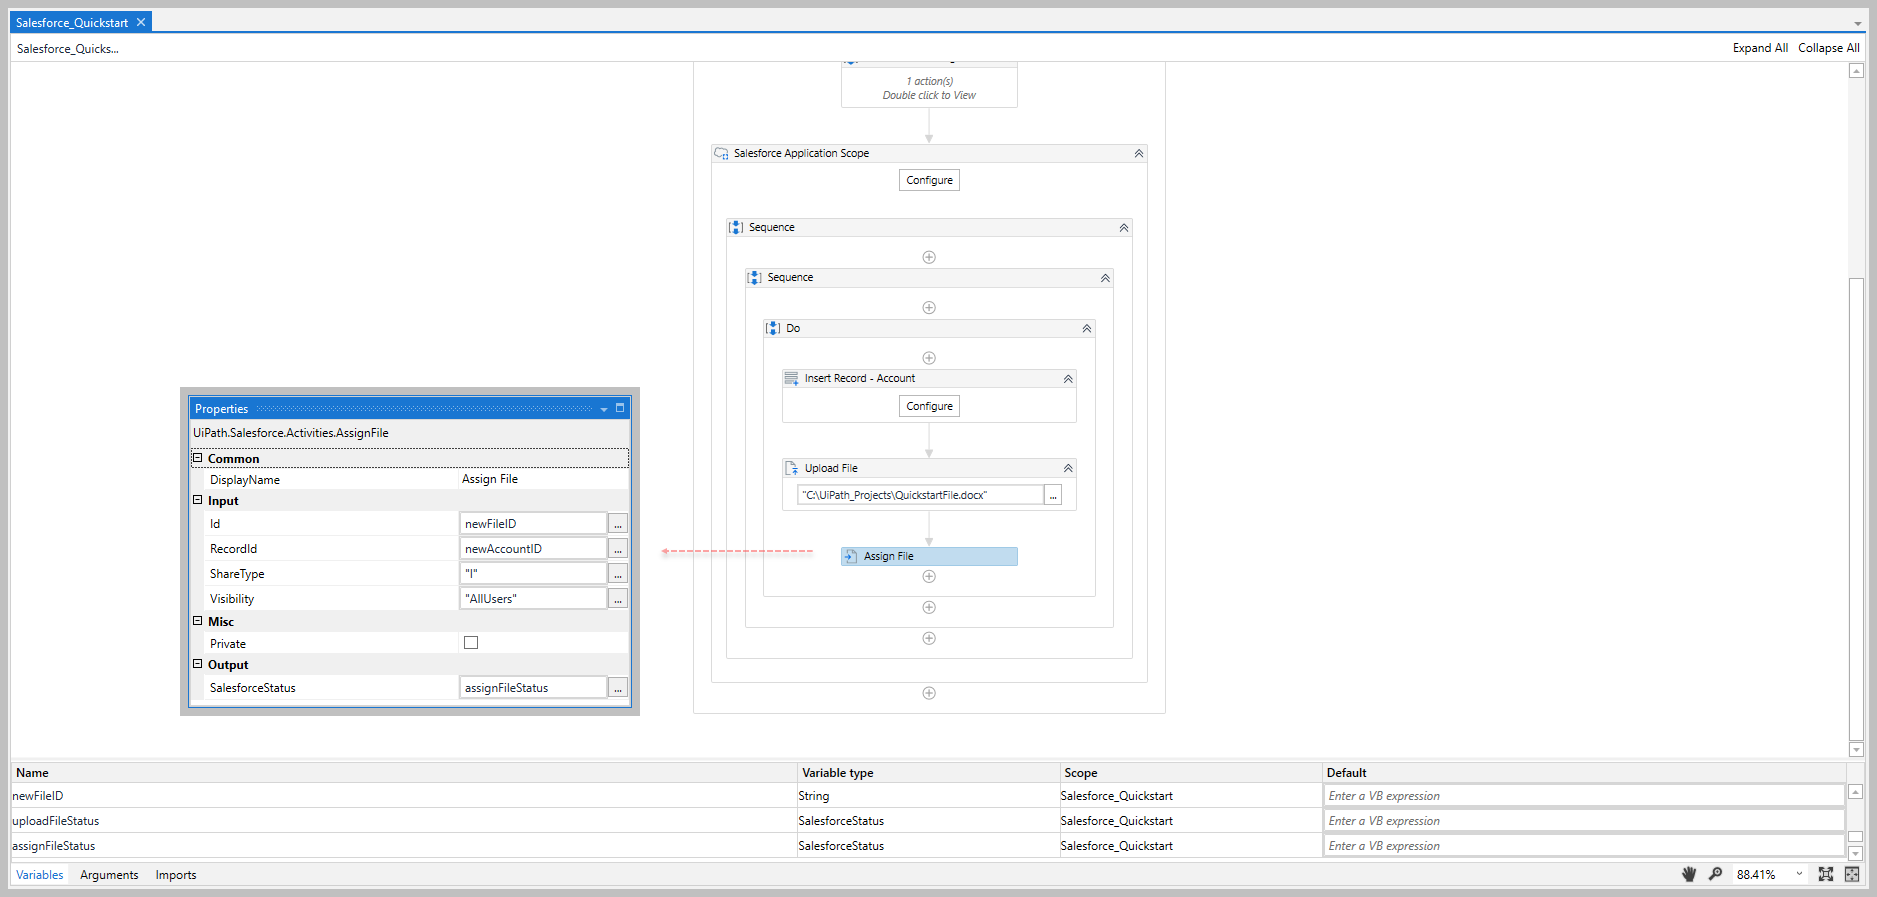
Task: Edit the Id property field newFileID
Action: pos(533,524)
